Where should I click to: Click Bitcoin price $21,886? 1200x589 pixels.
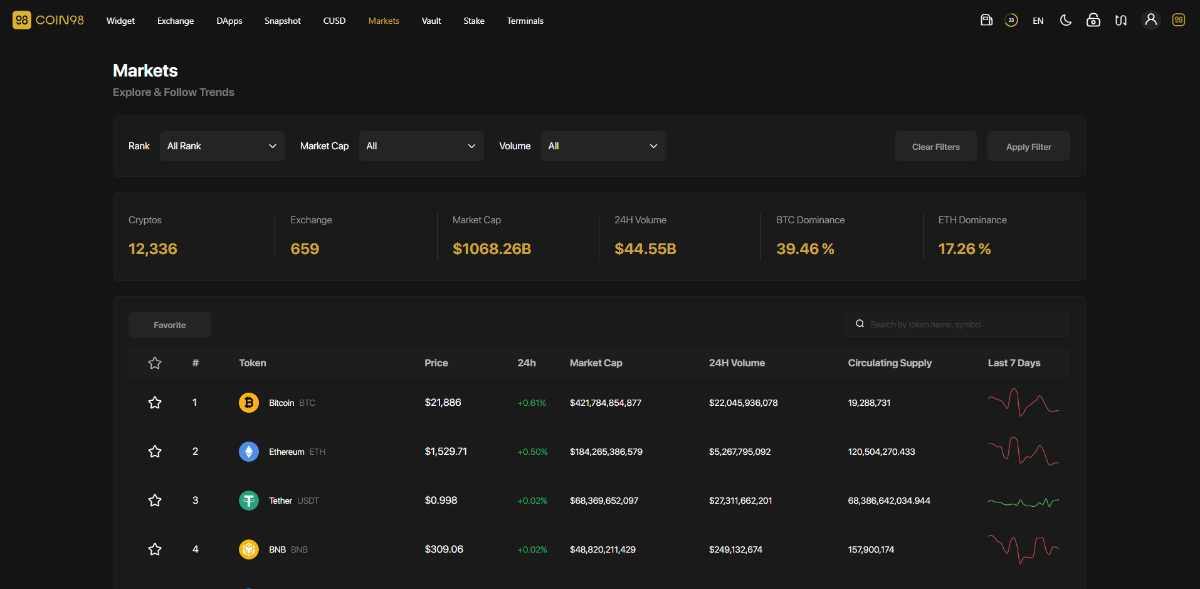(x=443, y=402)
